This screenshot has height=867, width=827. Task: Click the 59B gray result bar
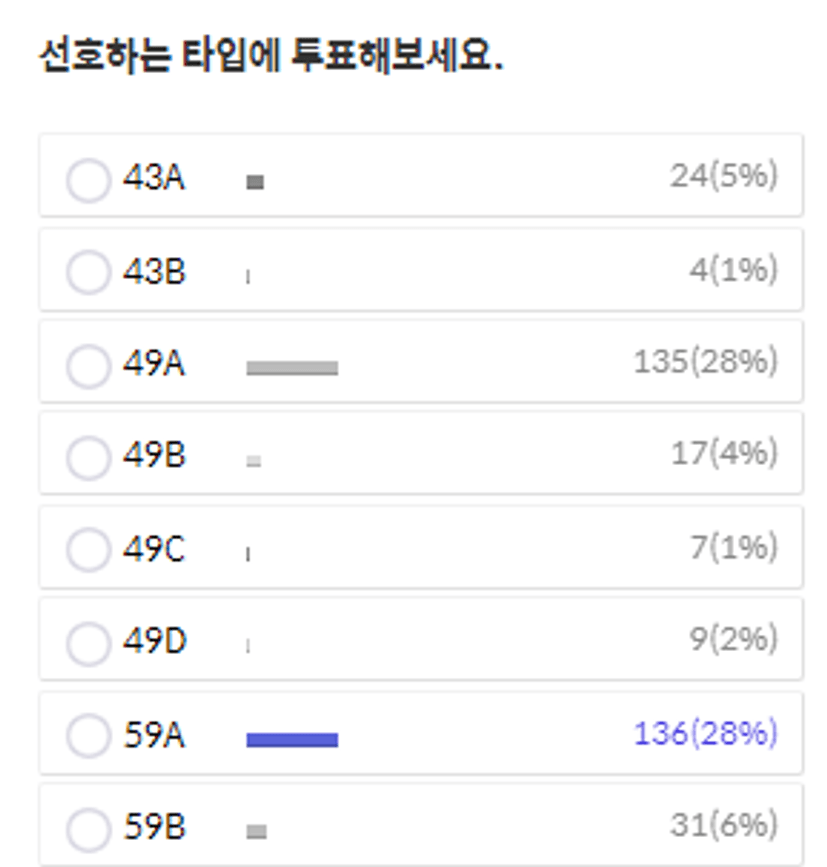pos(257,831)
